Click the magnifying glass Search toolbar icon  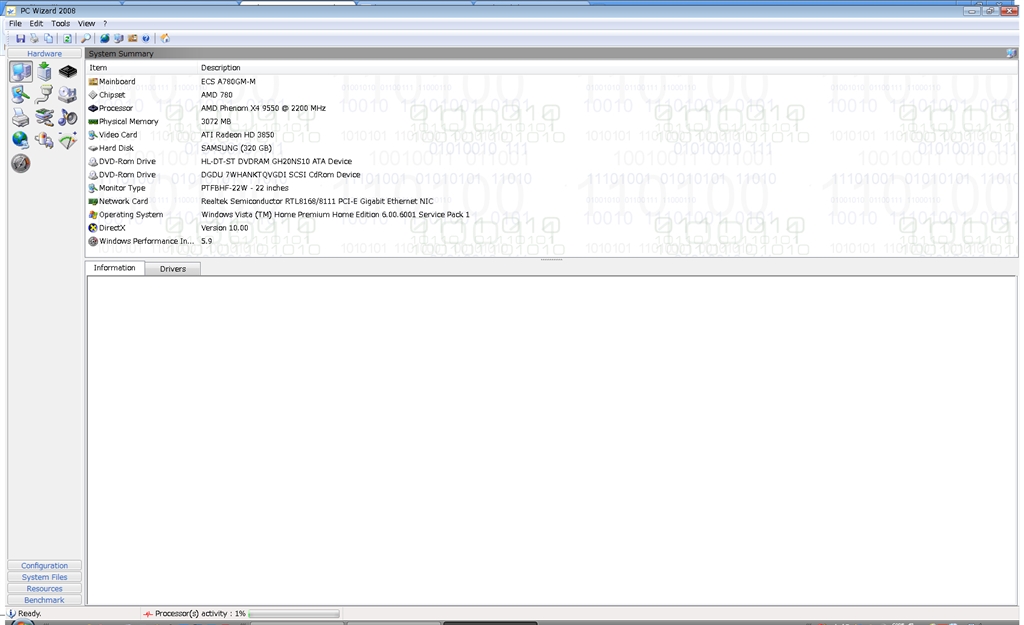tap(86, 39)
